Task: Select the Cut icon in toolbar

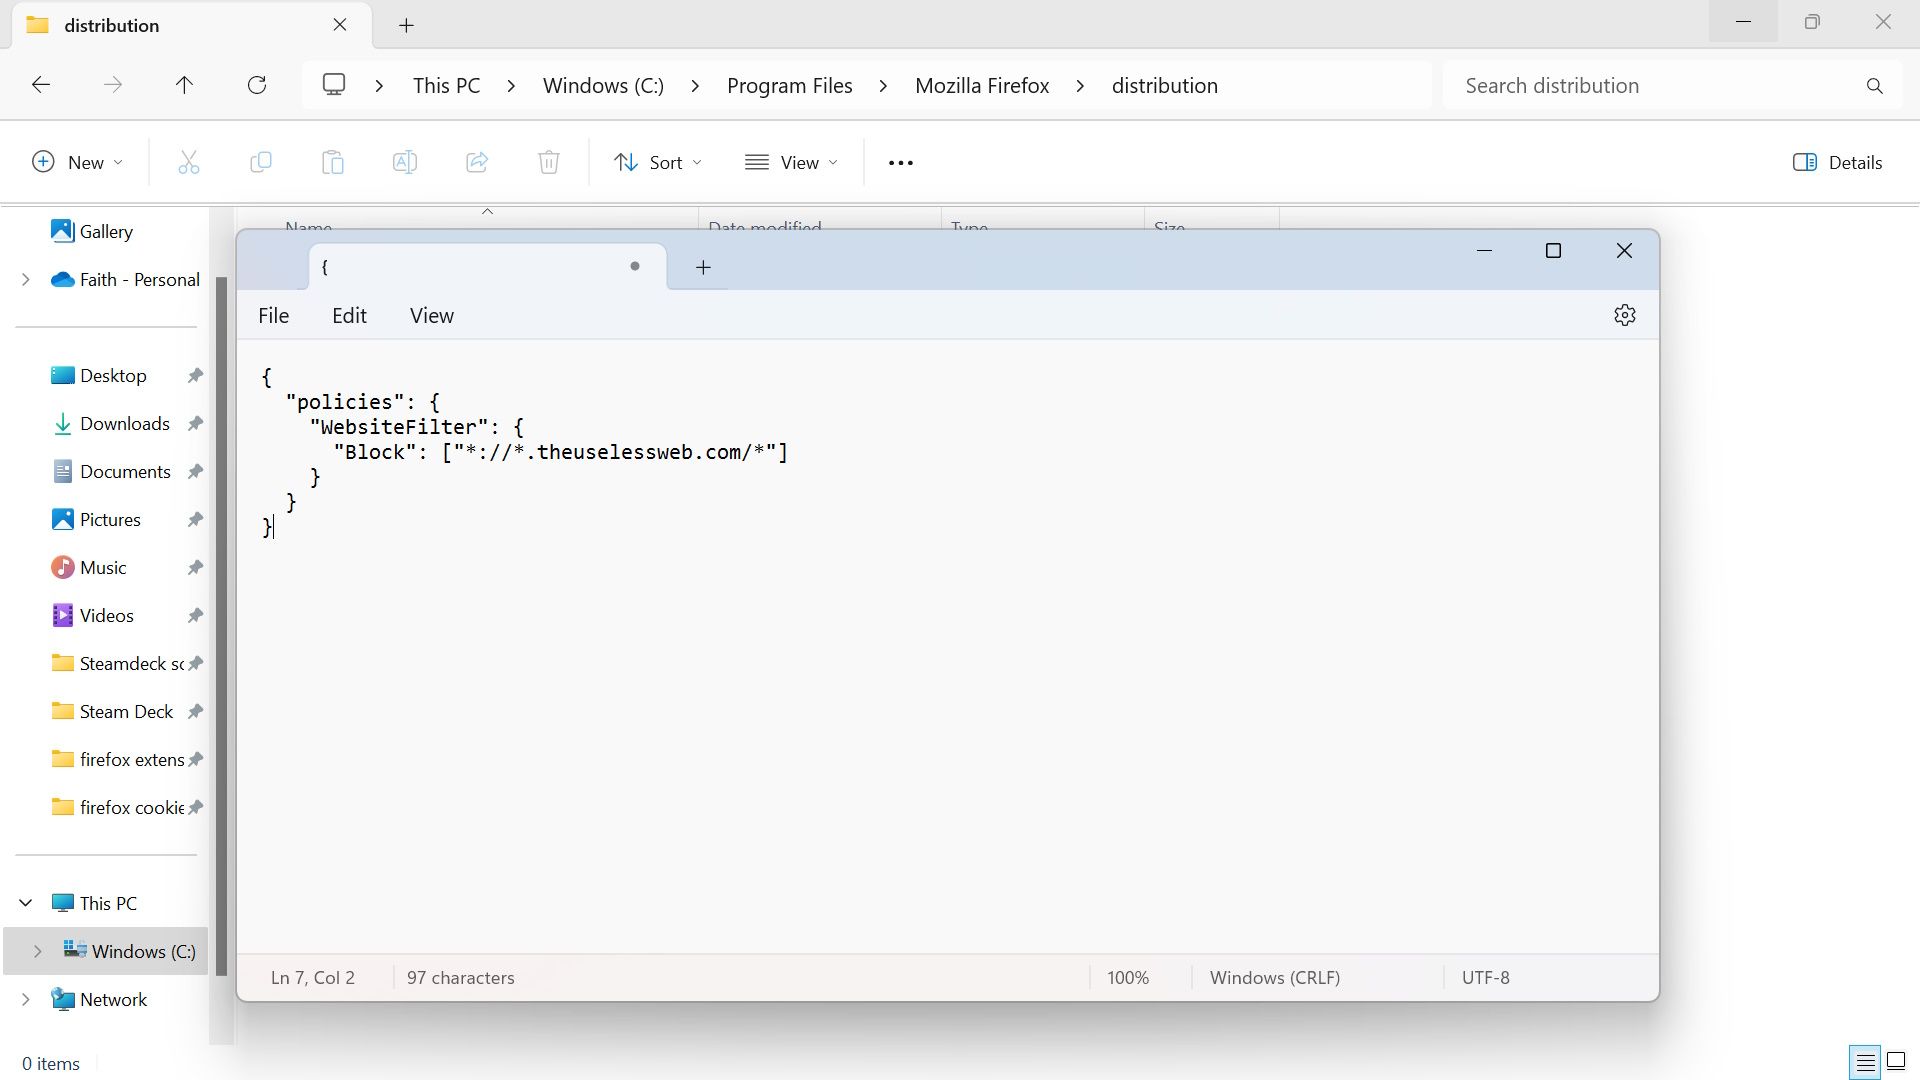Action: [x=188, y=162]
